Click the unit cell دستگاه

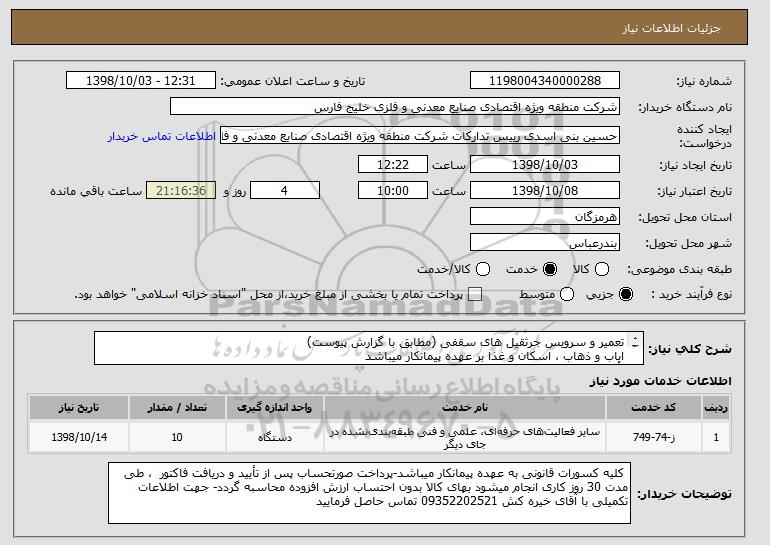pyautogui.click(x=275, y=437)
